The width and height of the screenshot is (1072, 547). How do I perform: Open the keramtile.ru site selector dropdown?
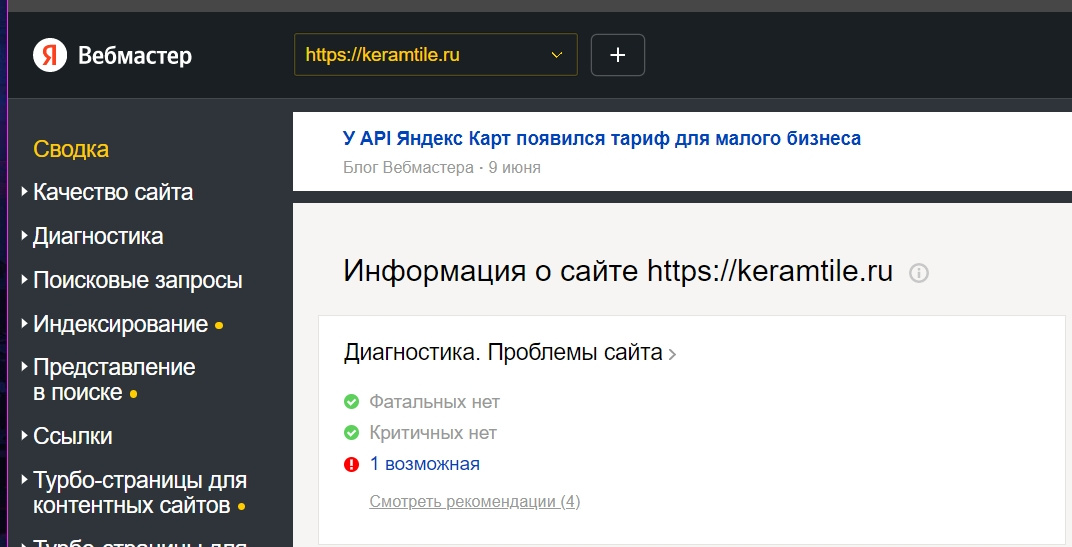[x=436, y=55]
